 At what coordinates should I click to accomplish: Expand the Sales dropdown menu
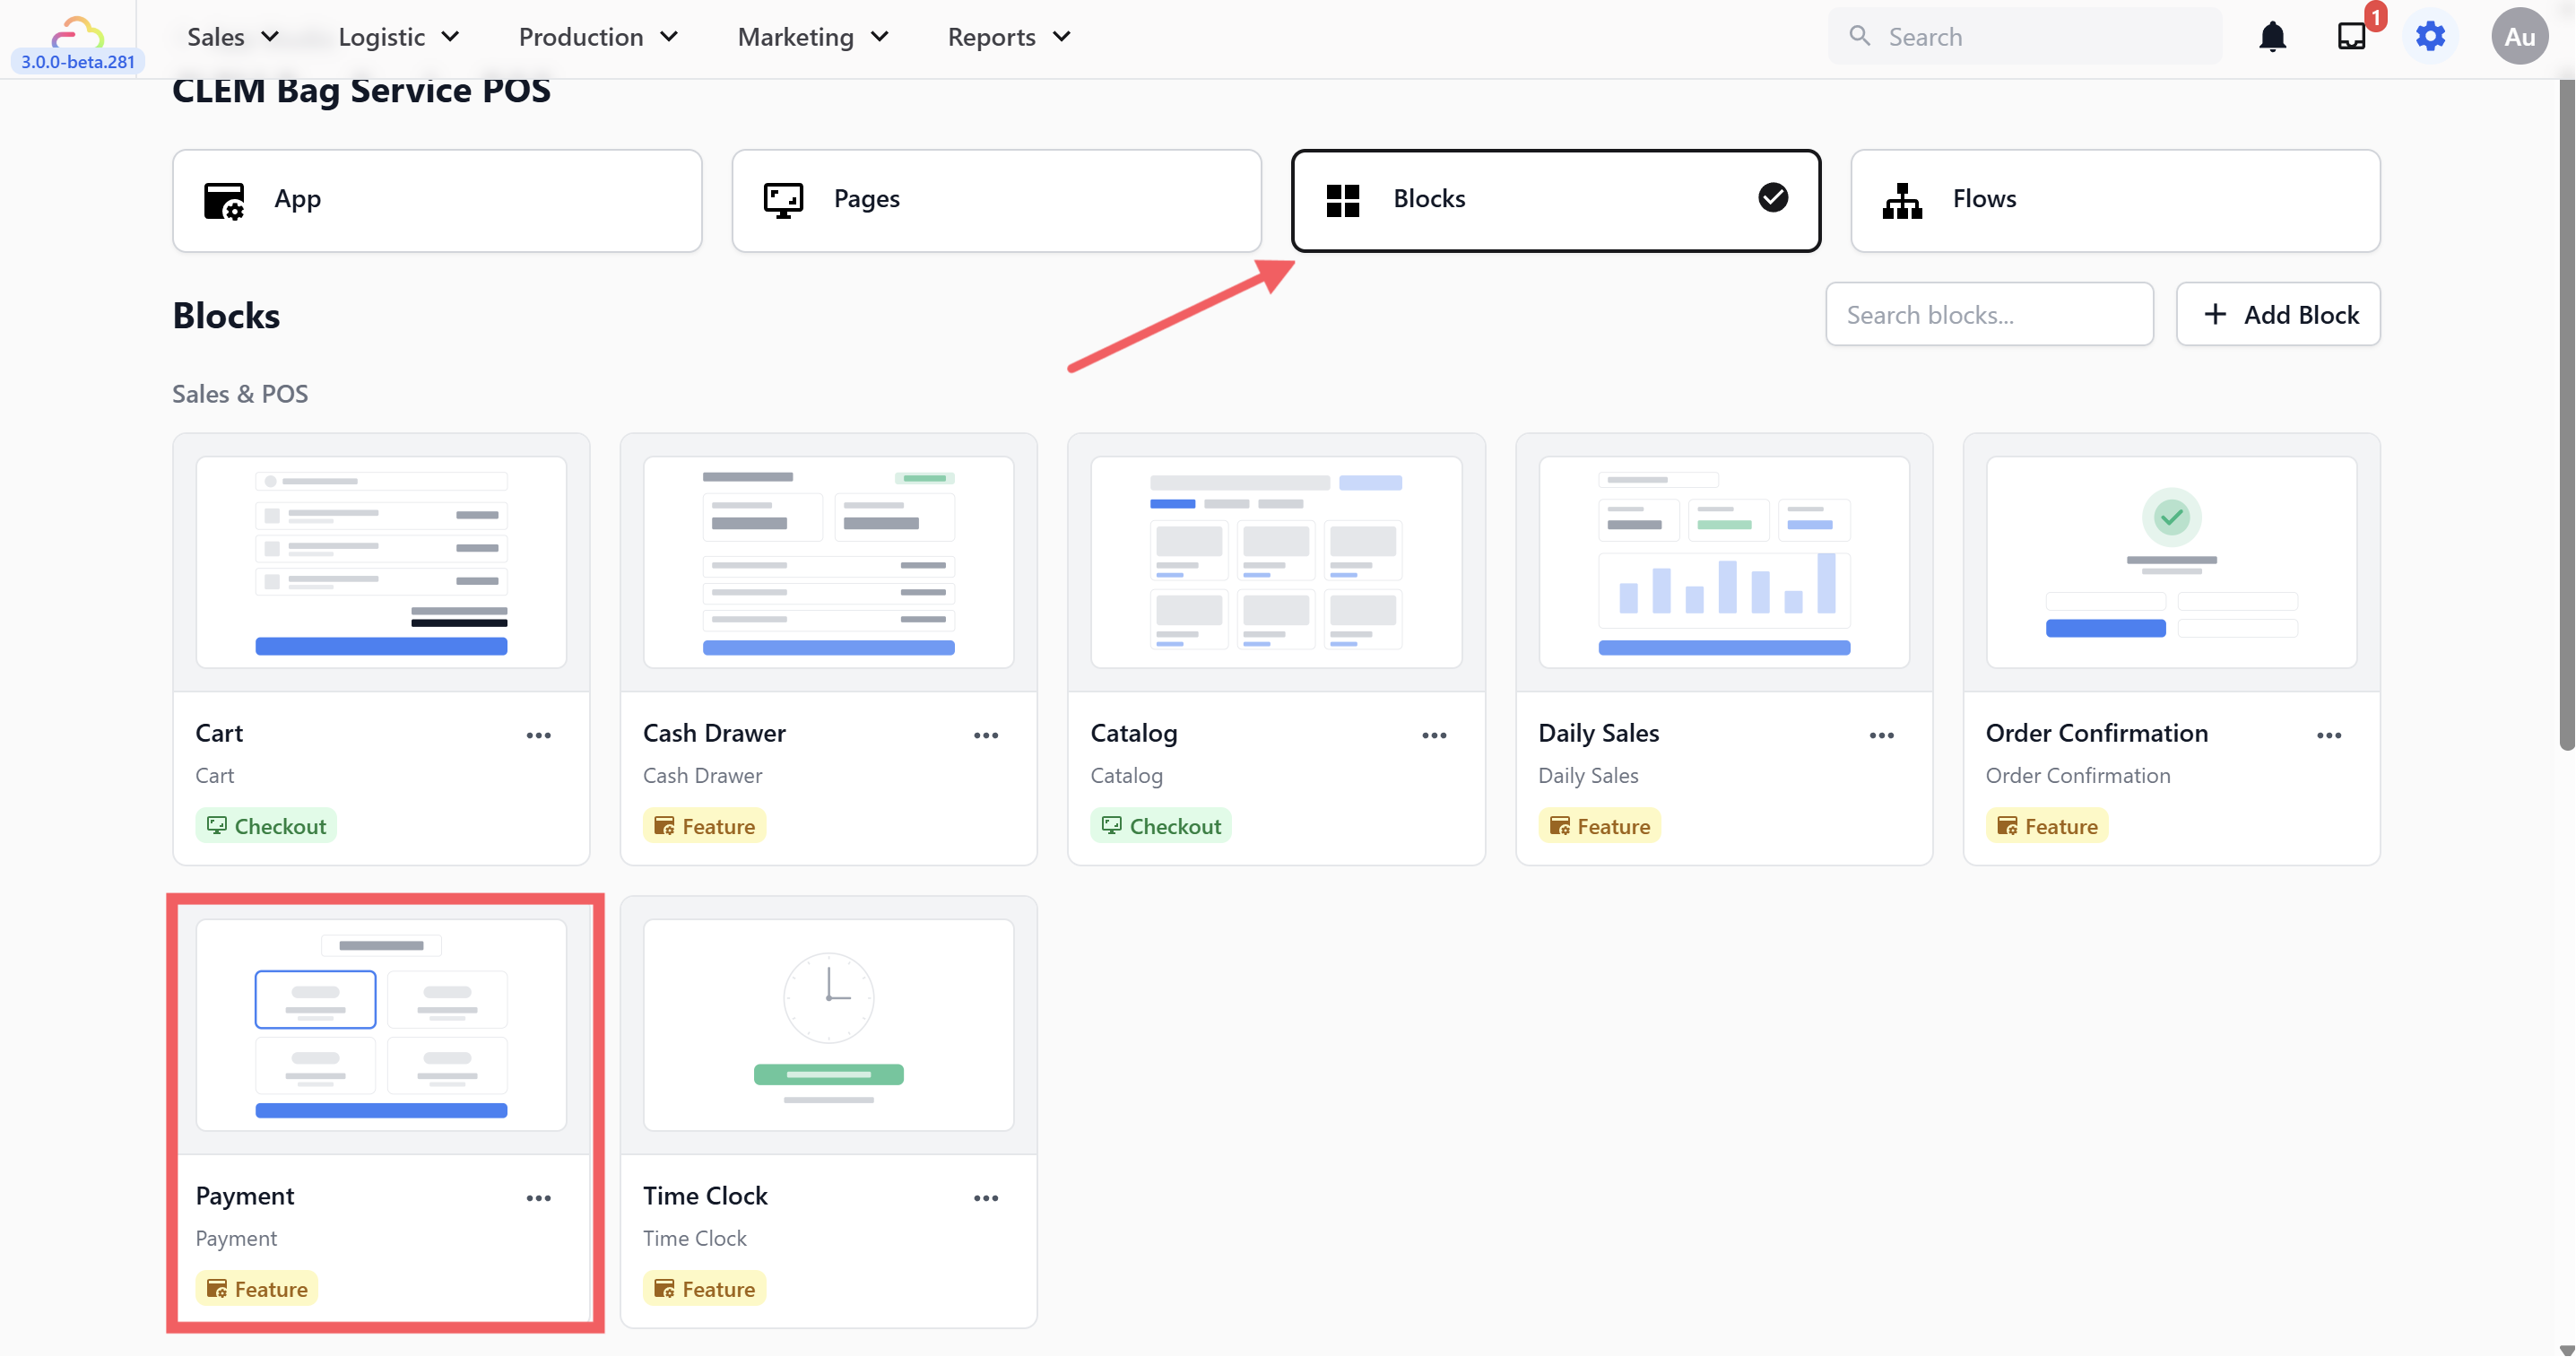point(232,37)
